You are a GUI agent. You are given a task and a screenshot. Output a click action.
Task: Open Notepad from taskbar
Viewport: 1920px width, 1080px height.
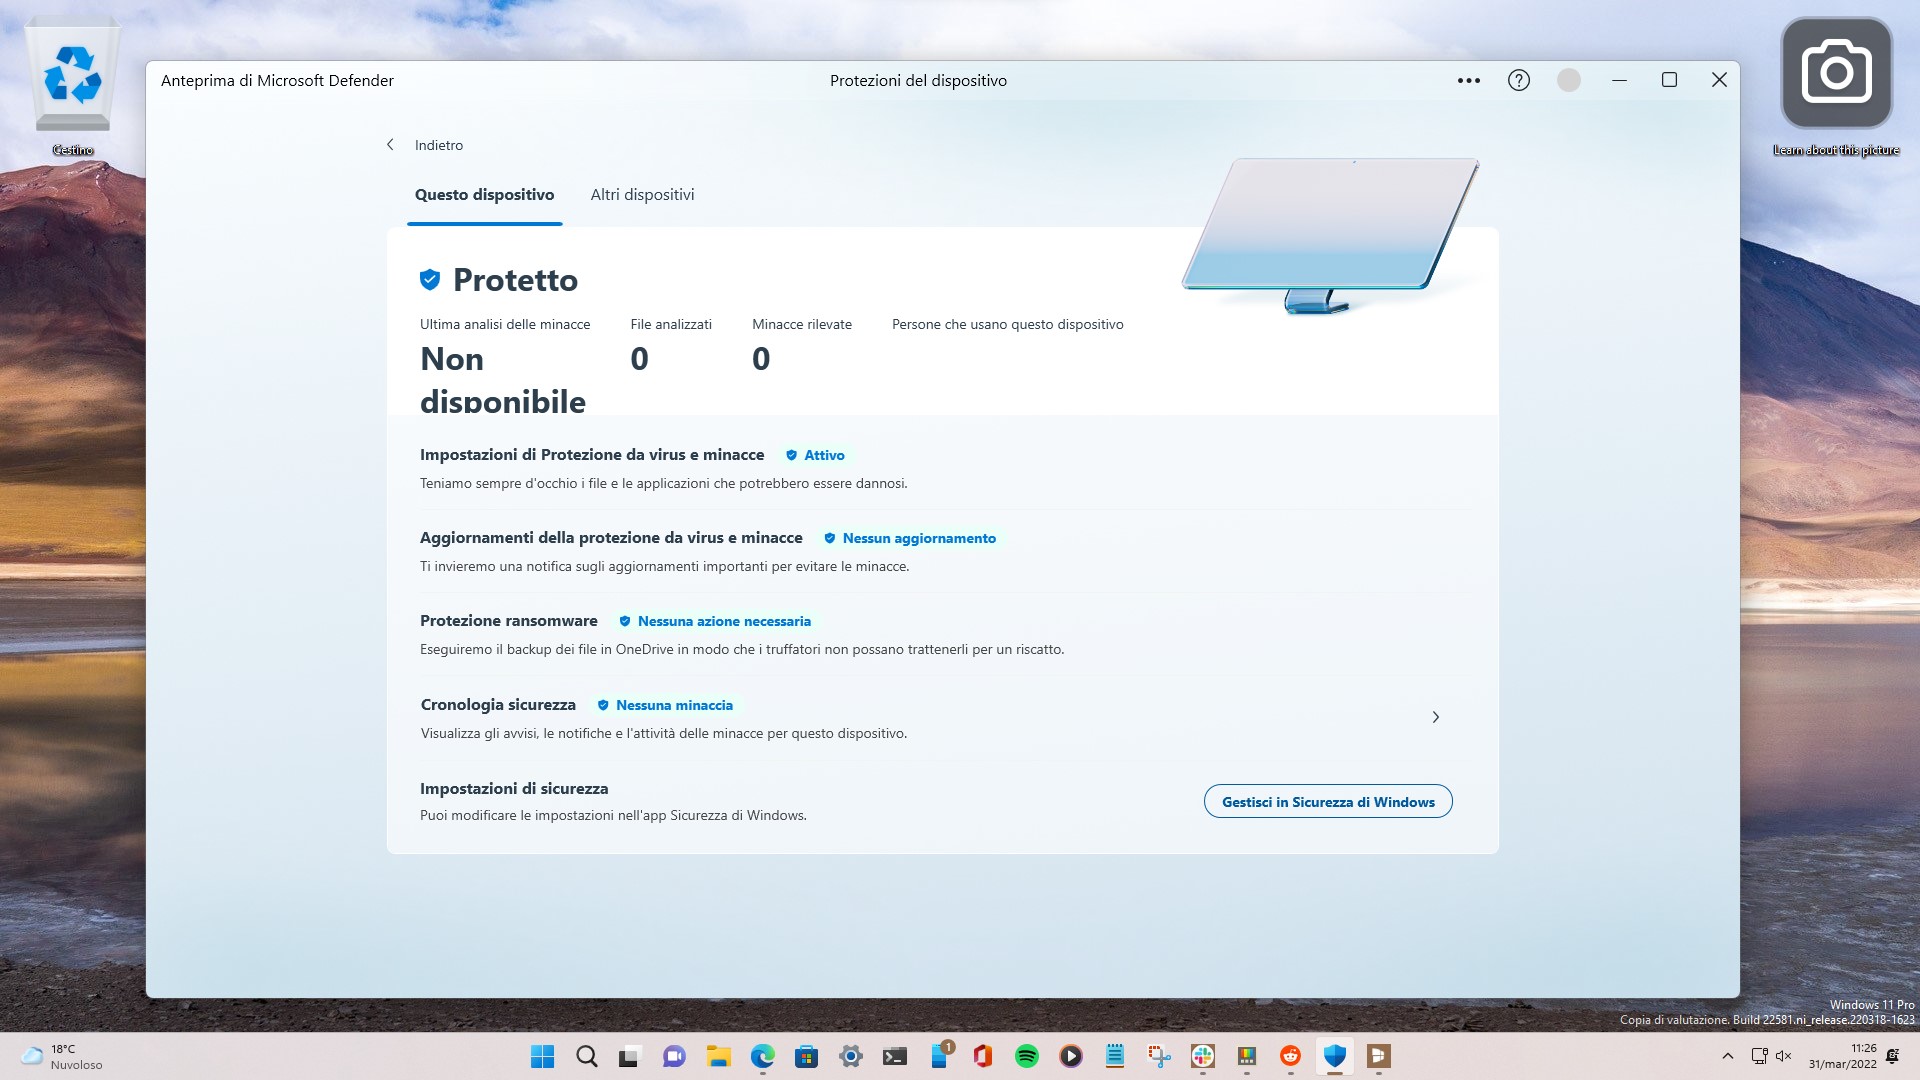[x=1114, y=1056]
